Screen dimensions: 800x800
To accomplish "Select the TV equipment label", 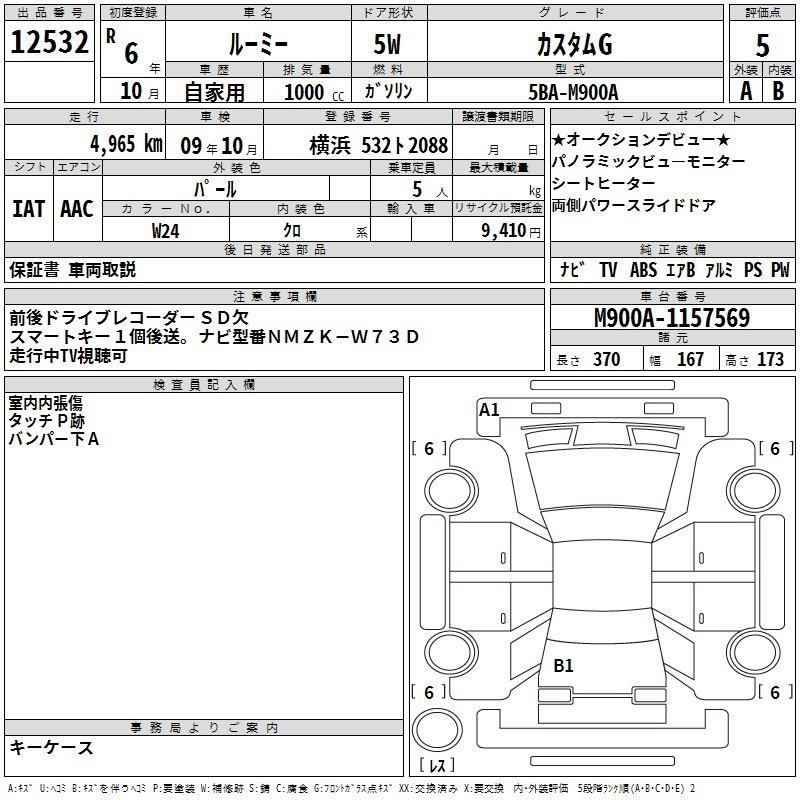I will pos(608,270).
